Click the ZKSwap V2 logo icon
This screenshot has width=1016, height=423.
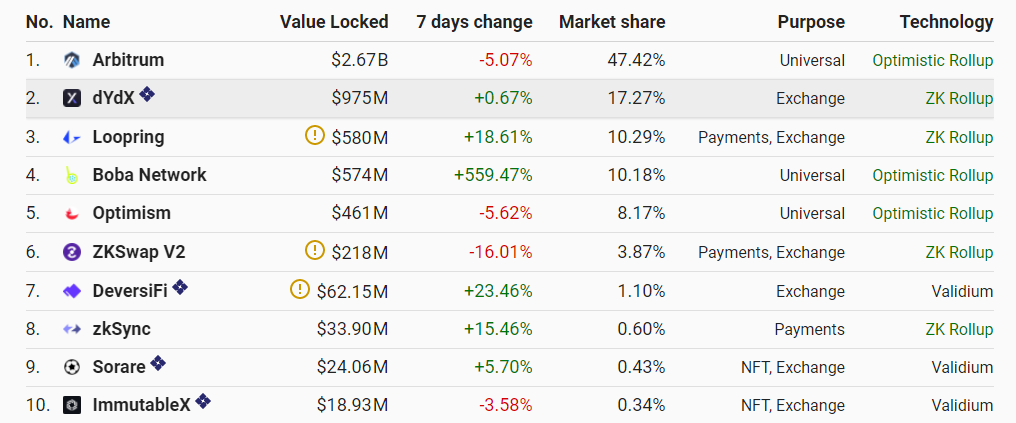[x=72, y=252]
